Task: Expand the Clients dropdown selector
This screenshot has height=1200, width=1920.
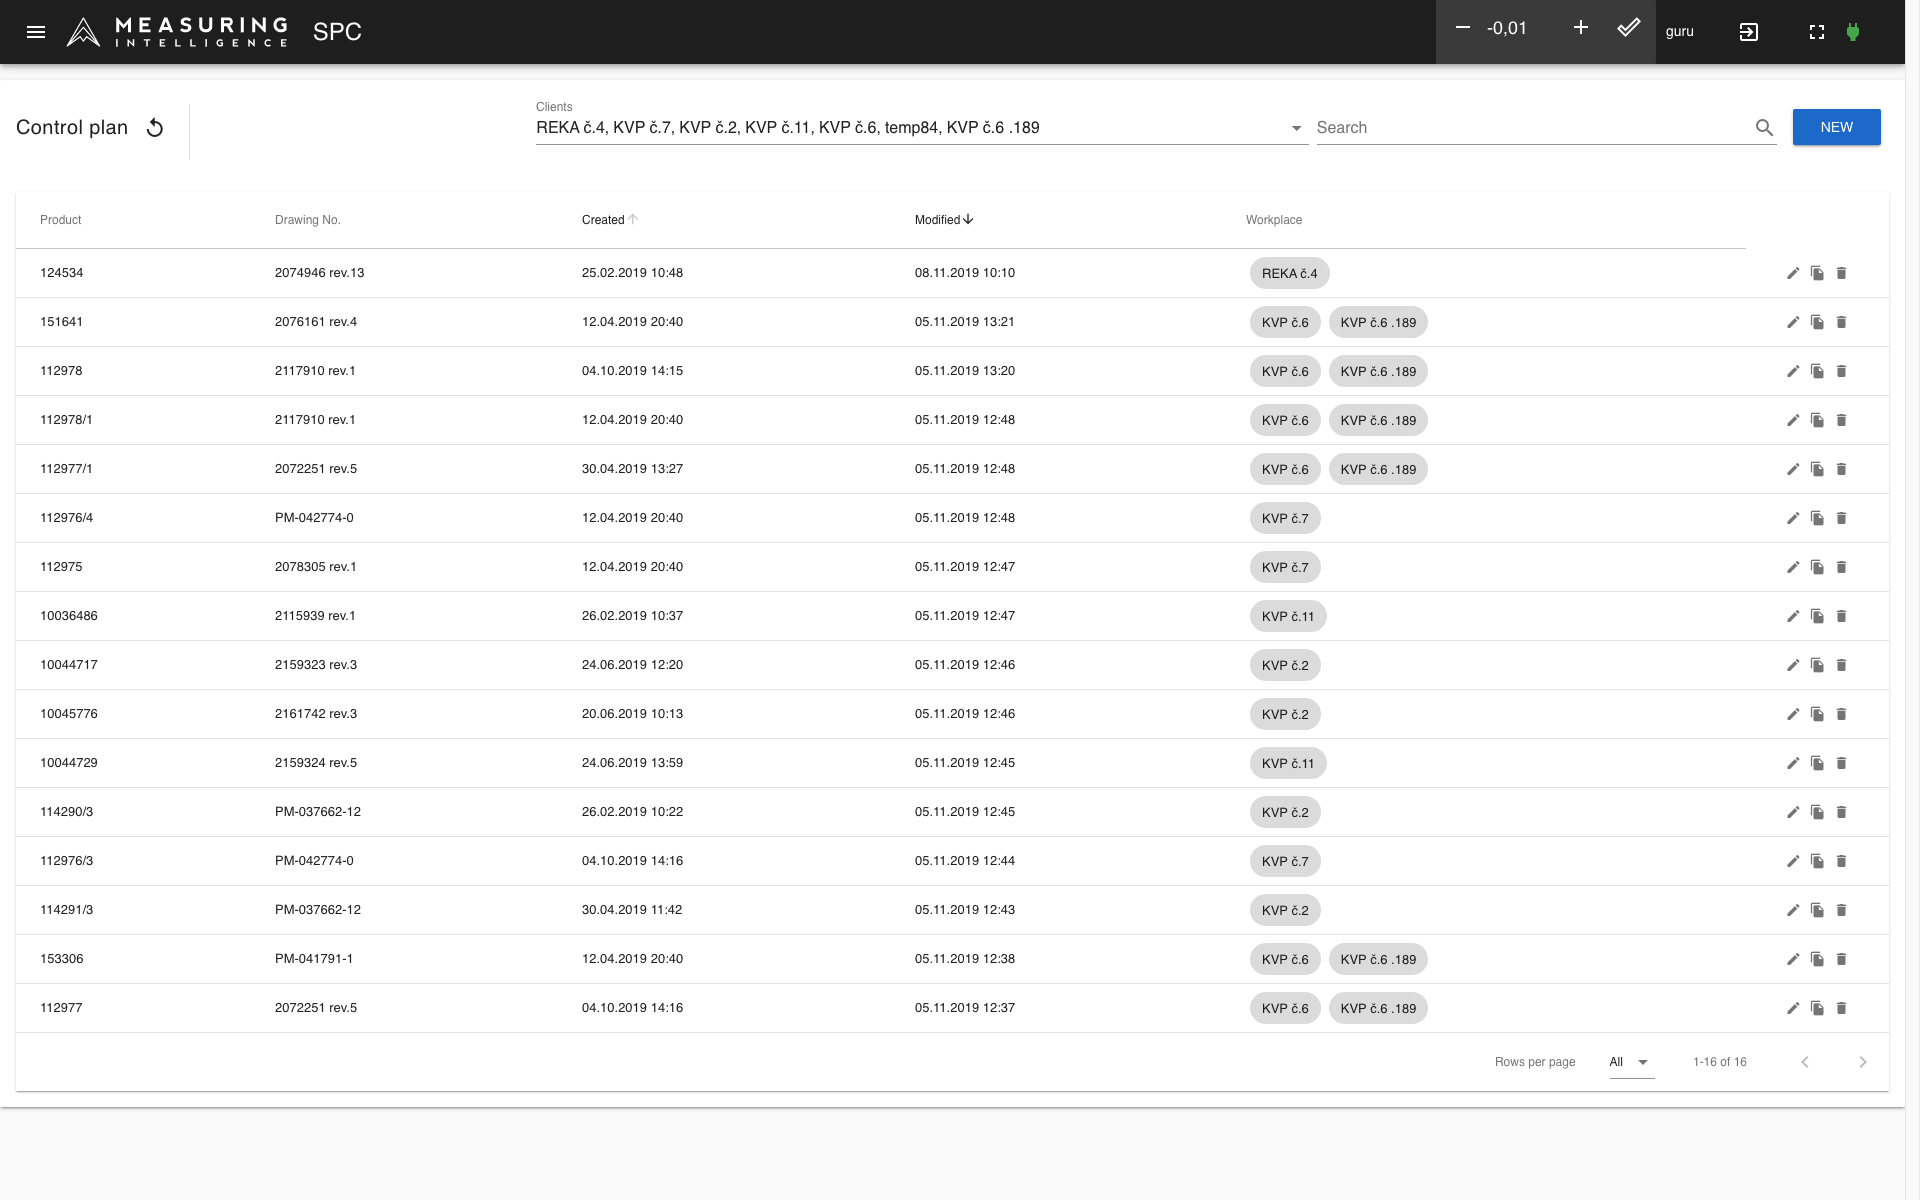Action: pos(1294,127)
